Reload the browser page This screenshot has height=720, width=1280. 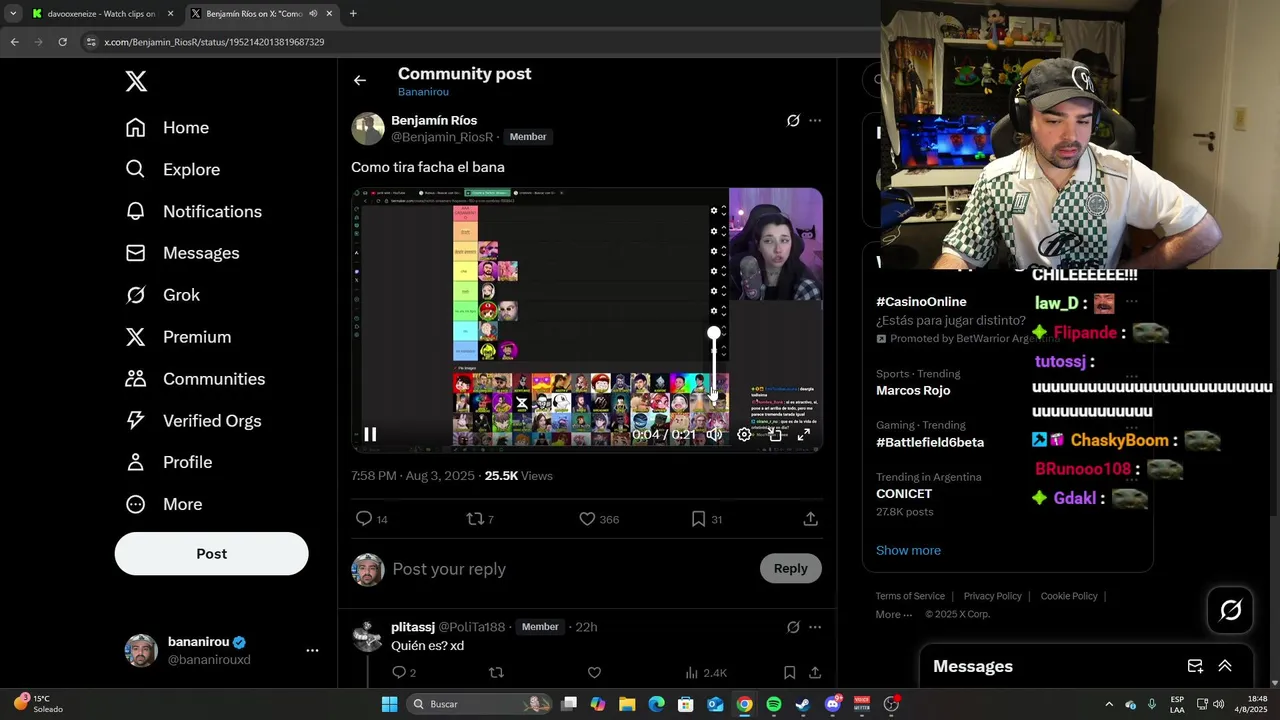click(62, 42)
